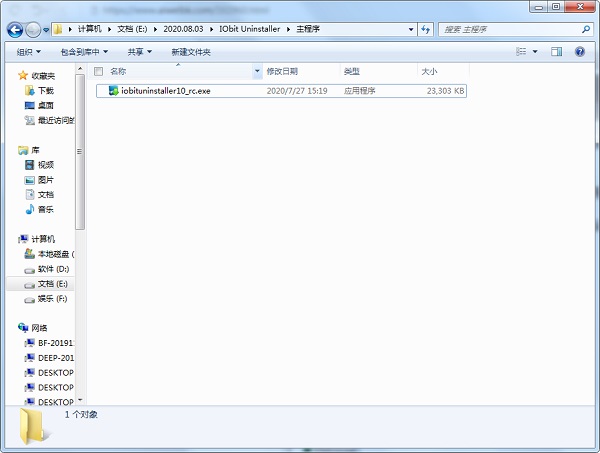Select 2020.08.03 in the address breadcrumb
Viewport: 600px width, 453px height.
coord(183,29)
